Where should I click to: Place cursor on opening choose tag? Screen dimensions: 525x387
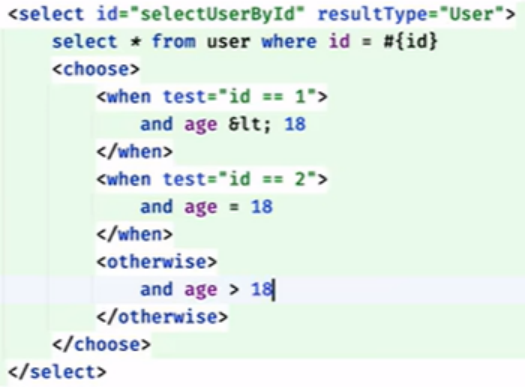96,69
